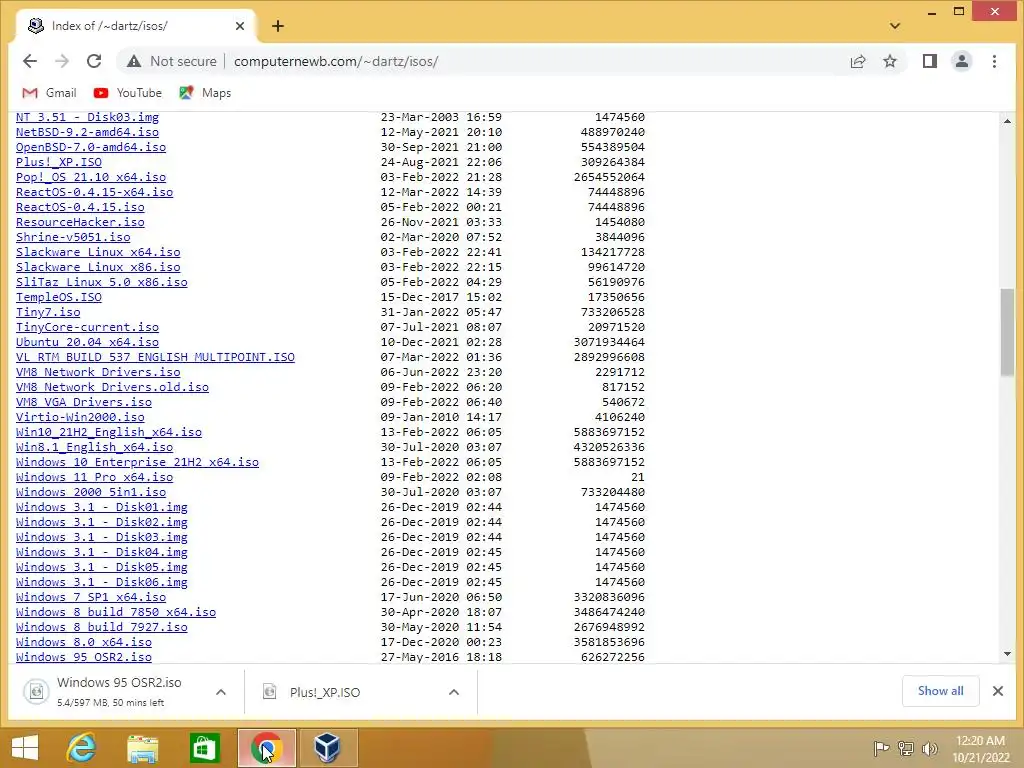Click the scrollbar down arrow

[1007, 654]
